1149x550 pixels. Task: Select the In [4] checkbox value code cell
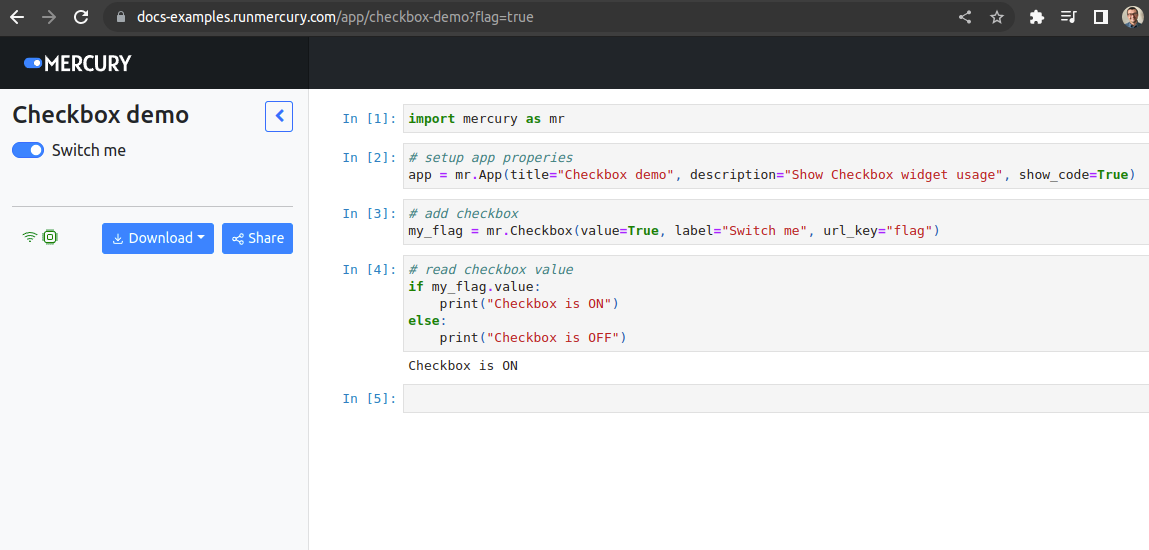pos(775,303)
